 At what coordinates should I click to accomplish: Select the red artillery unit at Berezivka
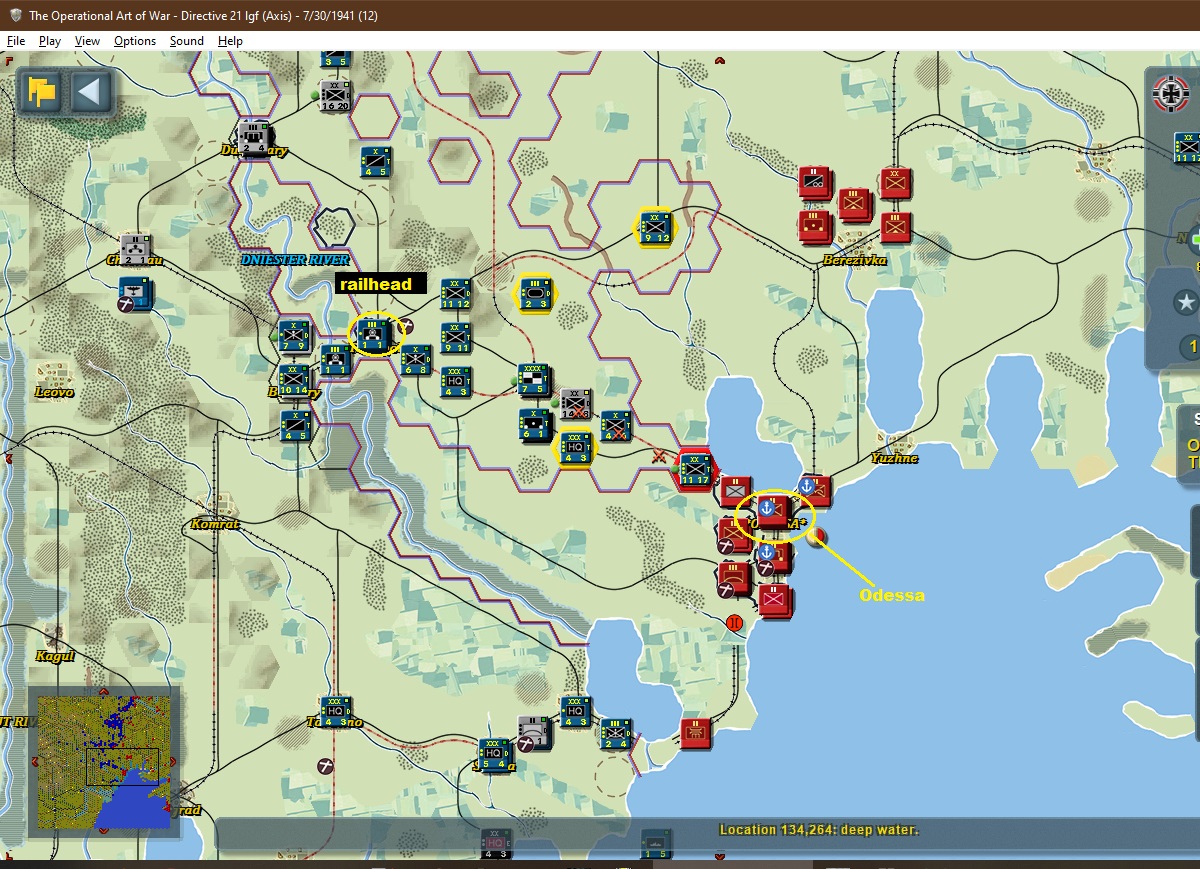point(816,226)
